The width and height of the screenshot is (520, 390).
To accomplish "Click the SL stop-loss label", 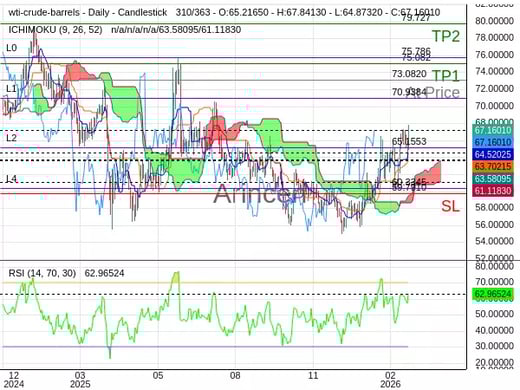I will pyautogui.click(x=450, y=206).
